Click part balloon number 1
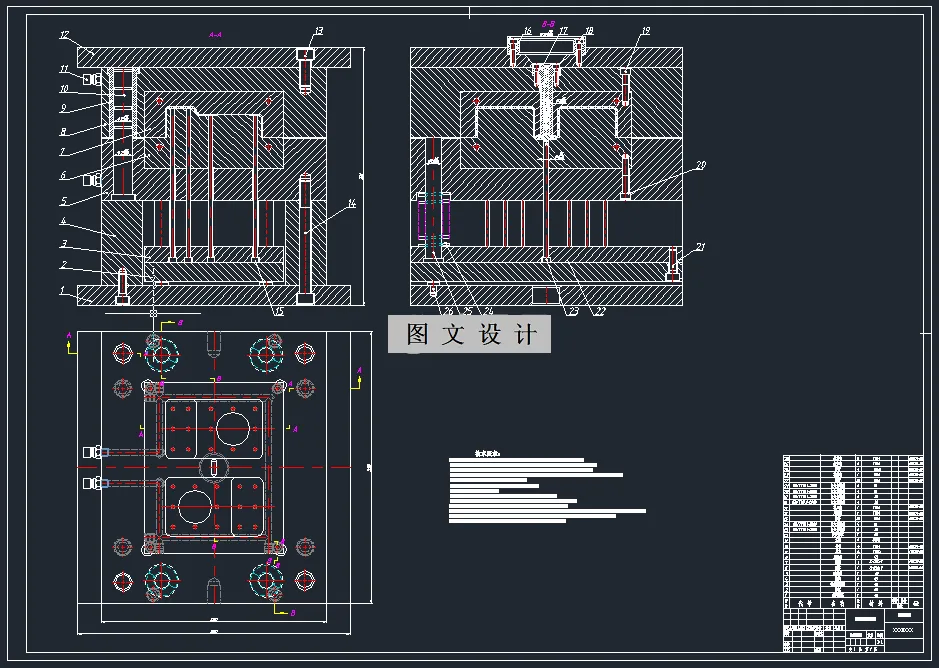 click(x=62, y=291)
